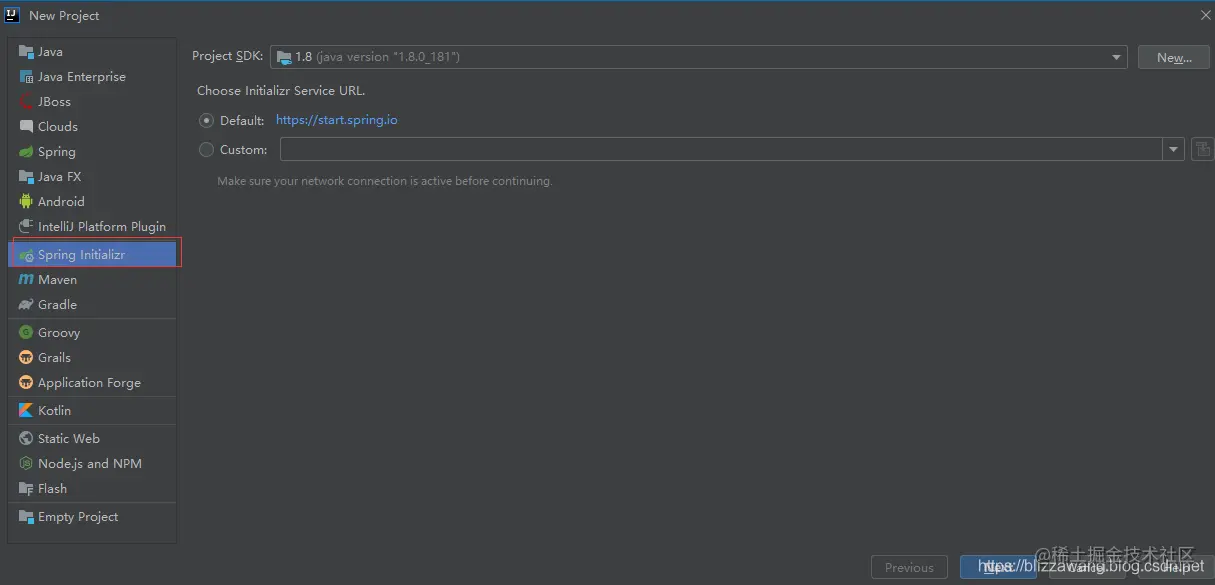Choose Java in the project type list
The width and height of the screenshot is (1215, 585).
[50, 52]
